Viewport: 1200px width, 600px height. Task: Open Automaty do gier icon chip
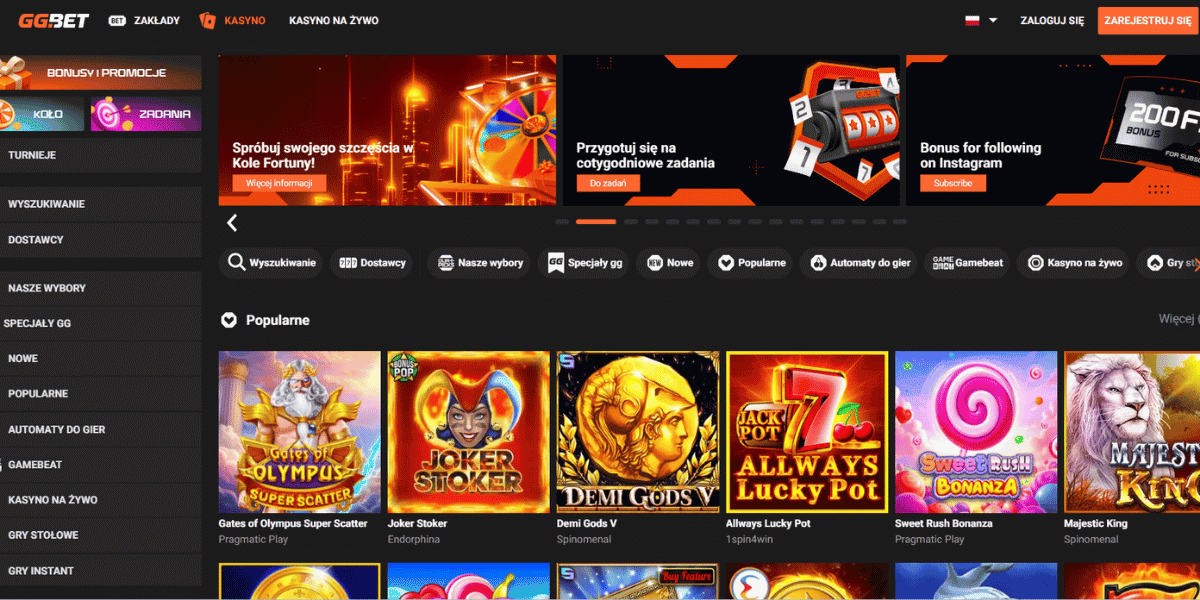(860, 263)
